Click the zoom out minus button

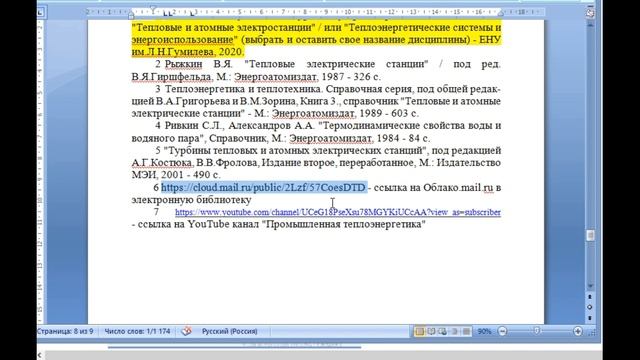[x=503, y=331]
